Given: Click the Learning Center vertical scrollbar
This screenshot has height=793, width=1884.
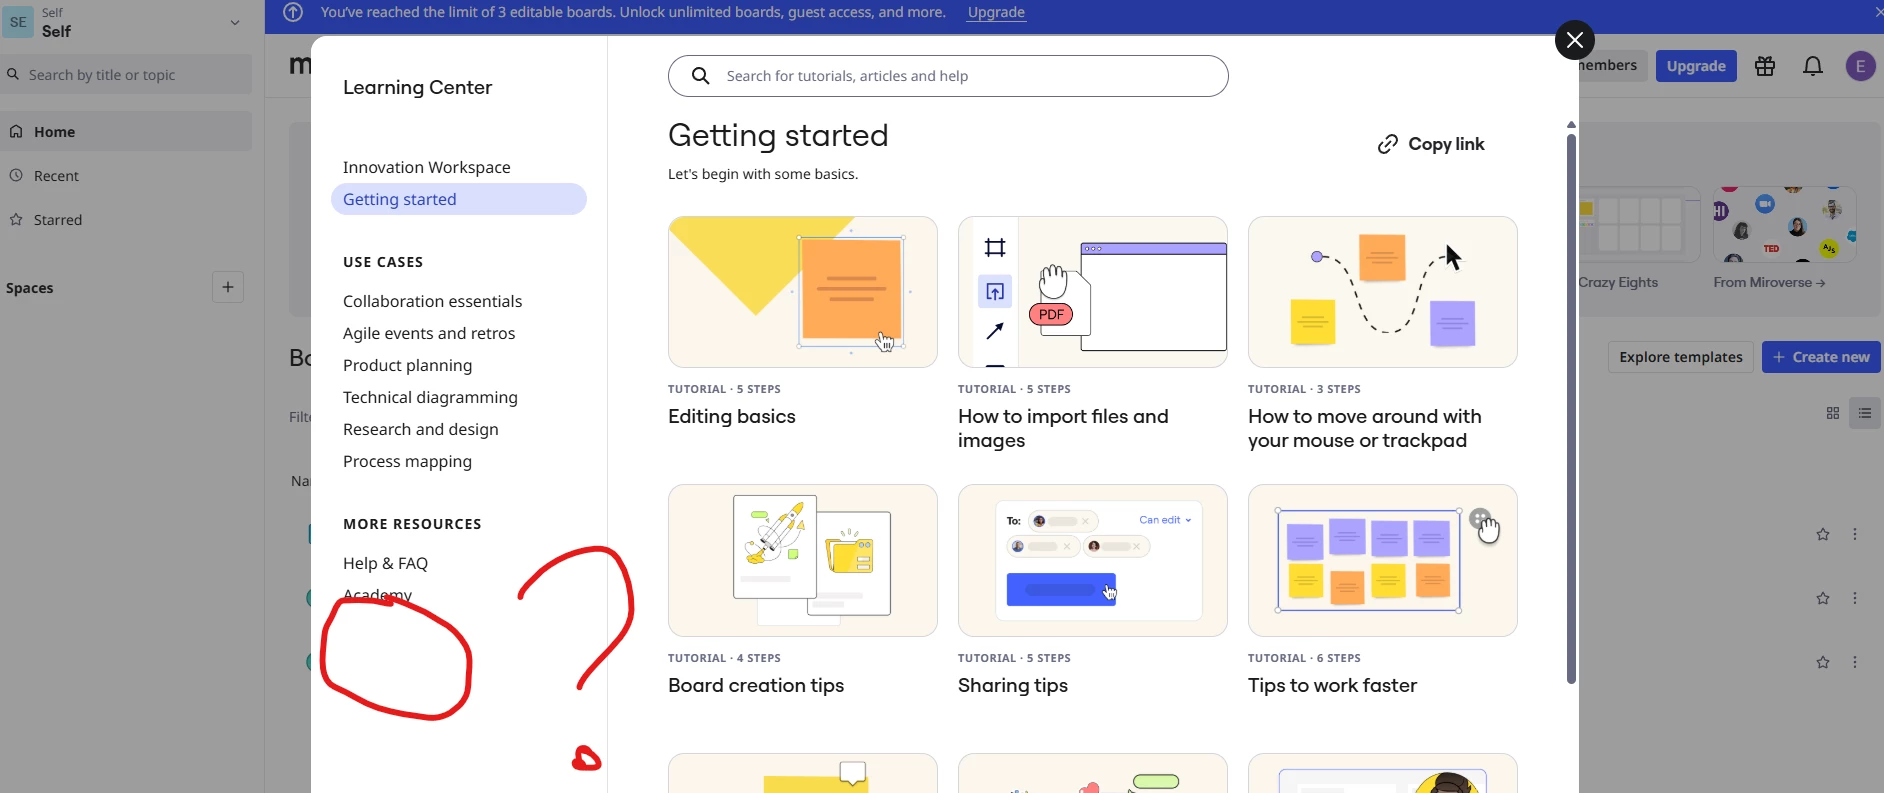Looking at the screenshot, I should [1571, 408].
